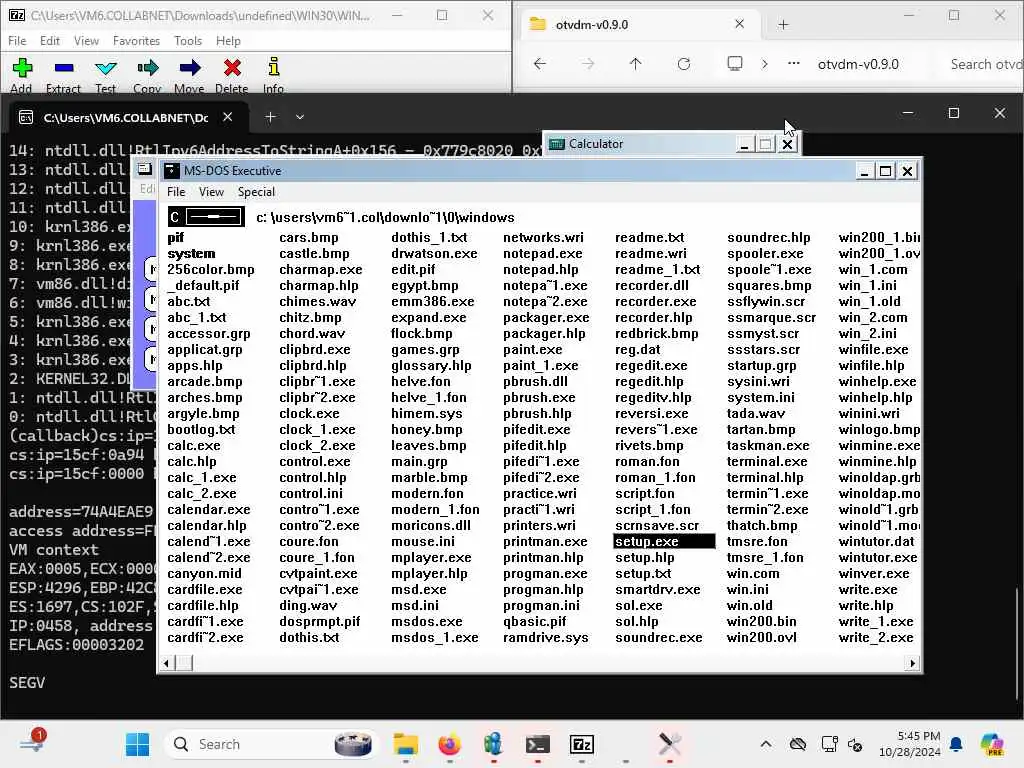Switch to 7-Zip from the taskbar
Image resolution: width=1024 pixels, height=768 pixels.
[x=581, y=744]
